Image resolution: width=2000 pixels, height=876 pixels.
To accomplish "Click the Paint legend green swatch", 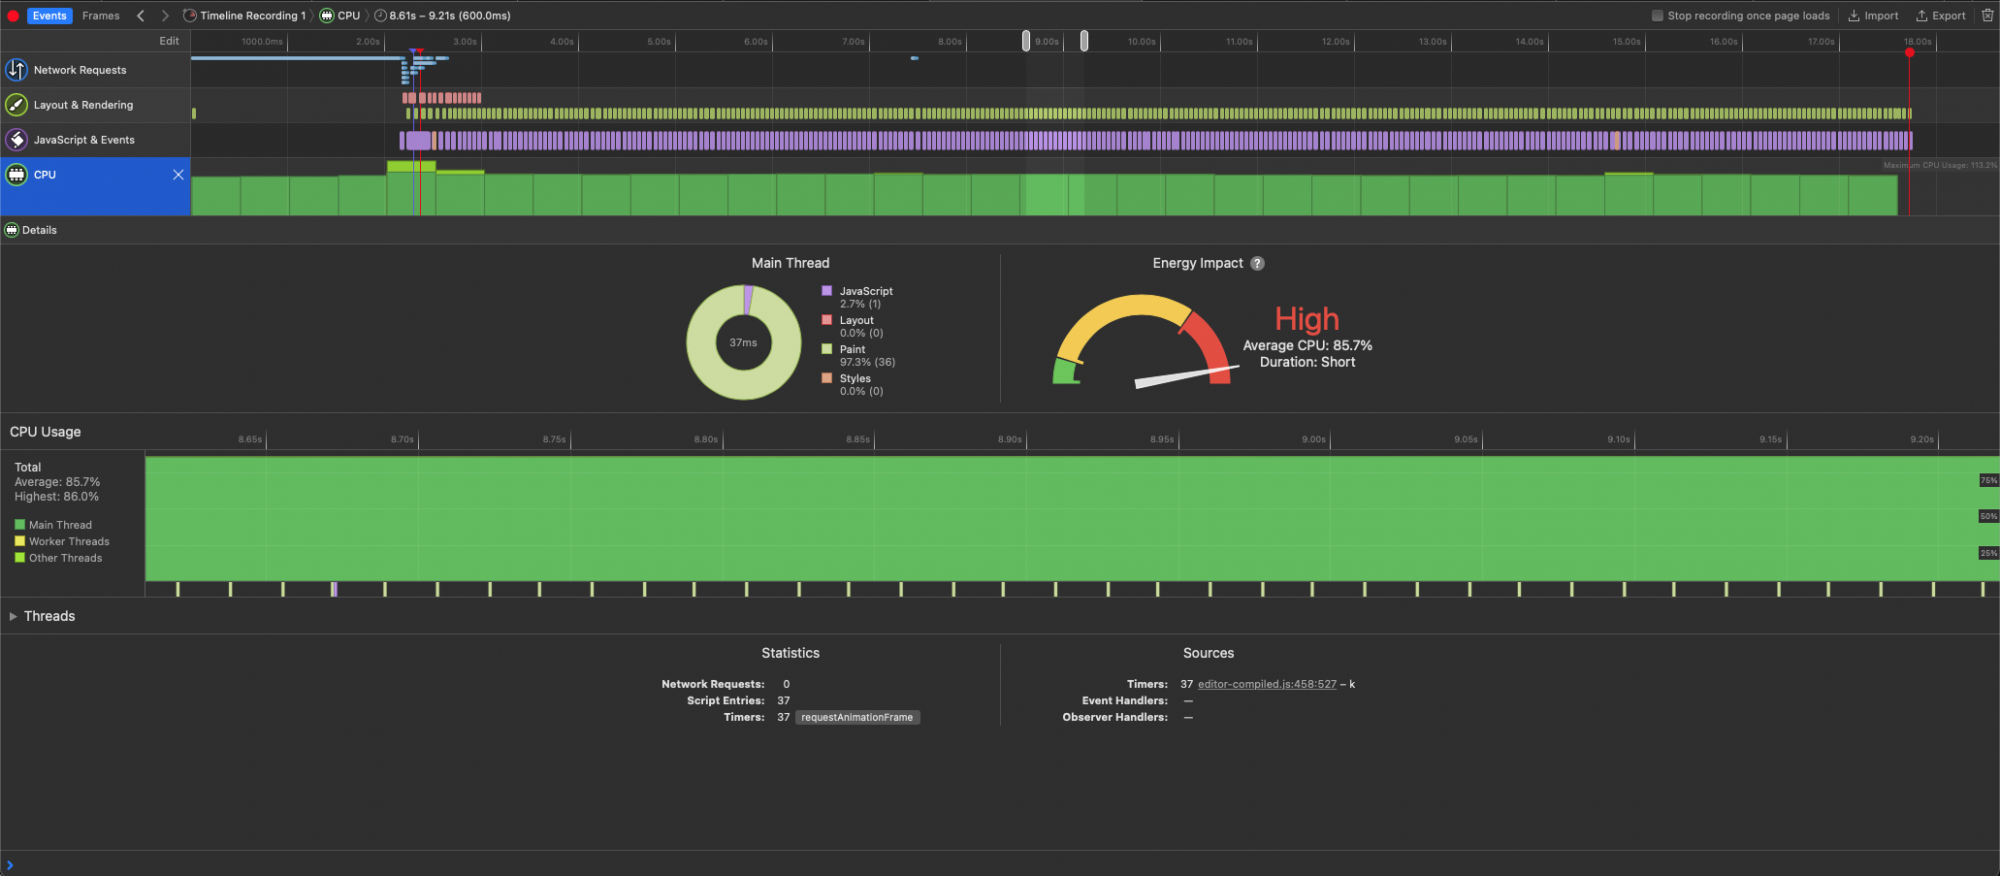I will click(x=827, y=349).
